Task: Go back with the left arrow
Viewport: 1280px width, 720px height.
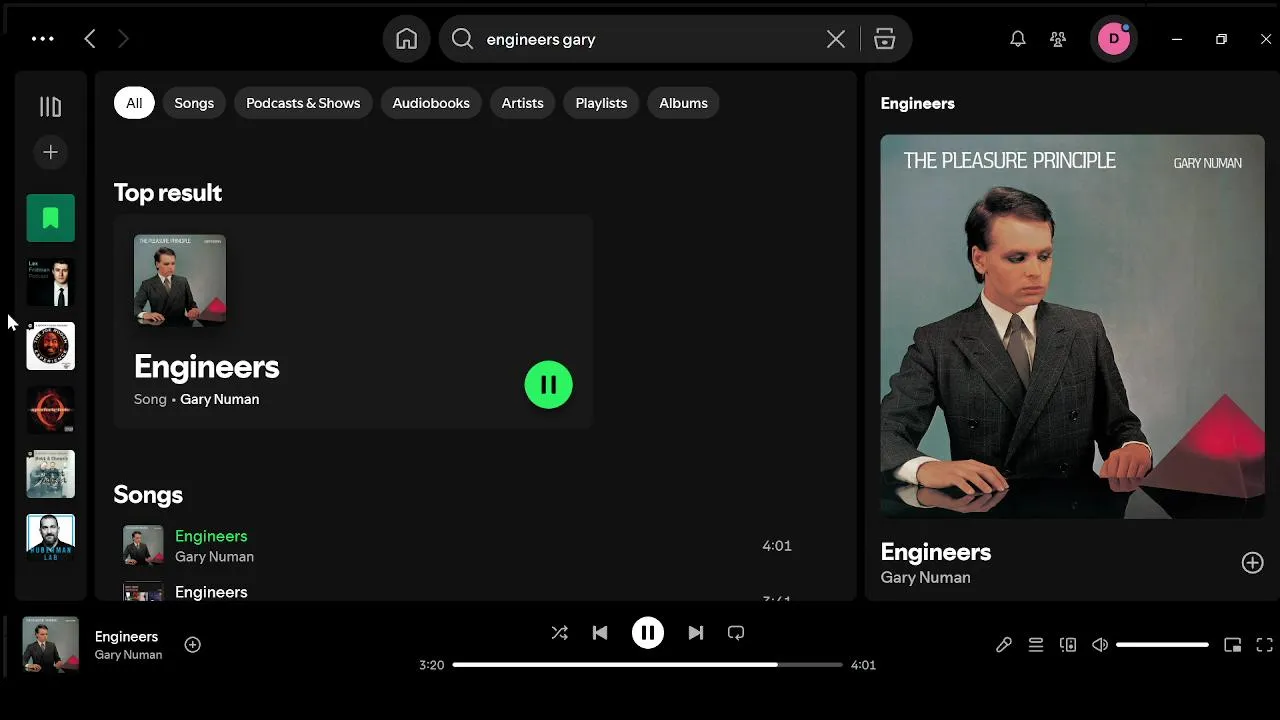Action: tap(90, 39)
